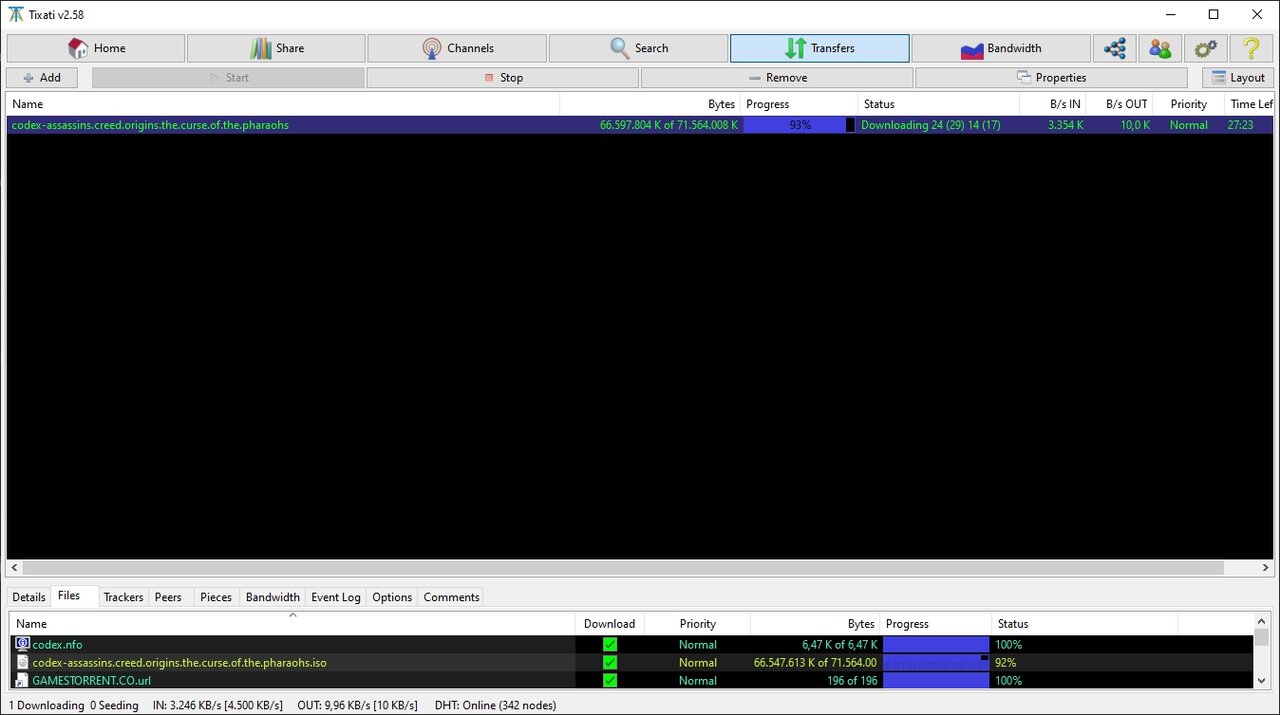Viewport: 1280px width, 715px height.
Task: Click the 1 Downloading status entry
Action: pyautogui.click(x=47, y=705)
